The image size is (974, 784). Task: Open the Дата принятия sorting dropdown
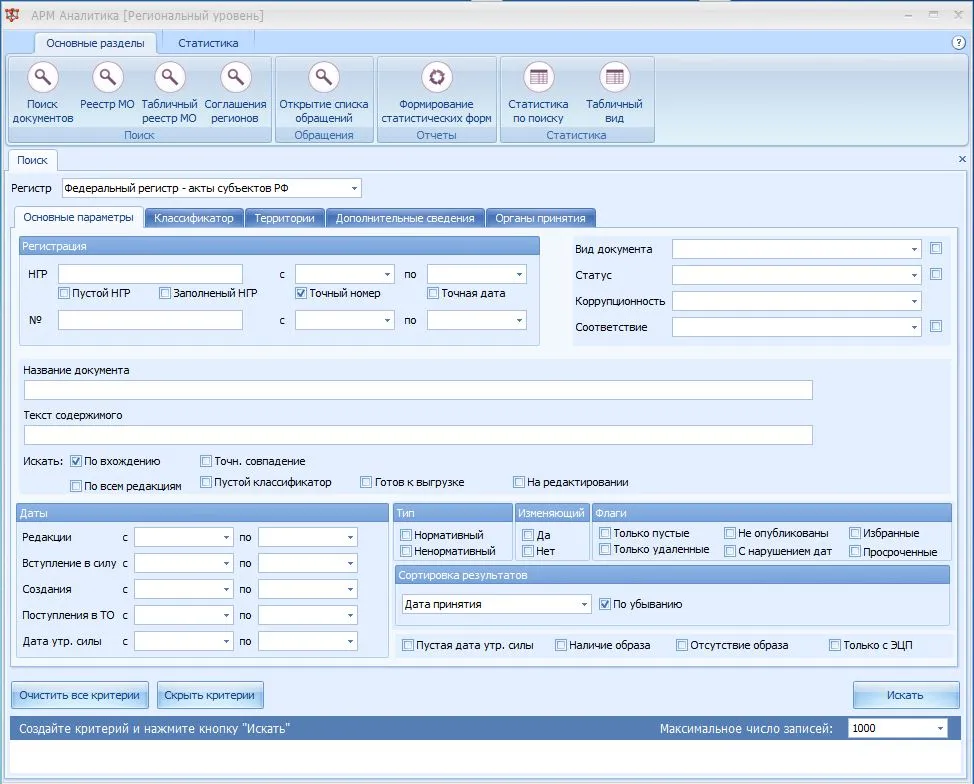pyautogui.click(x=585, y=604)
